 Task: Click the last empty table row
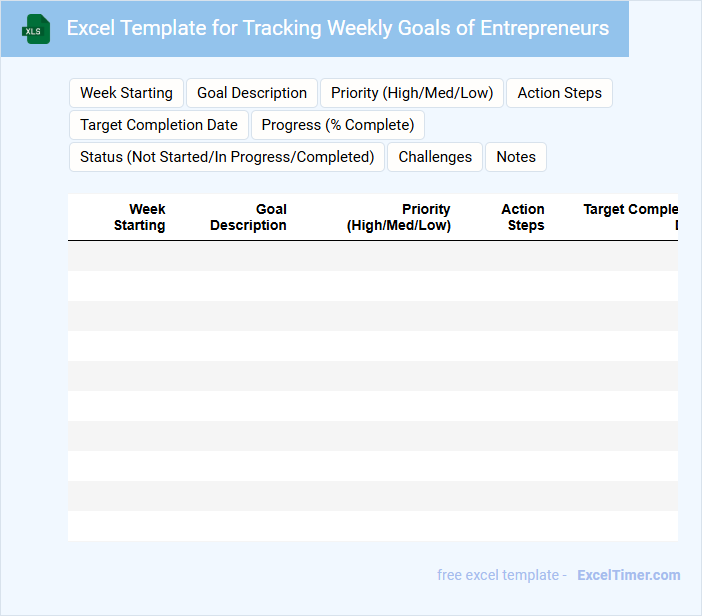(372, 526)
